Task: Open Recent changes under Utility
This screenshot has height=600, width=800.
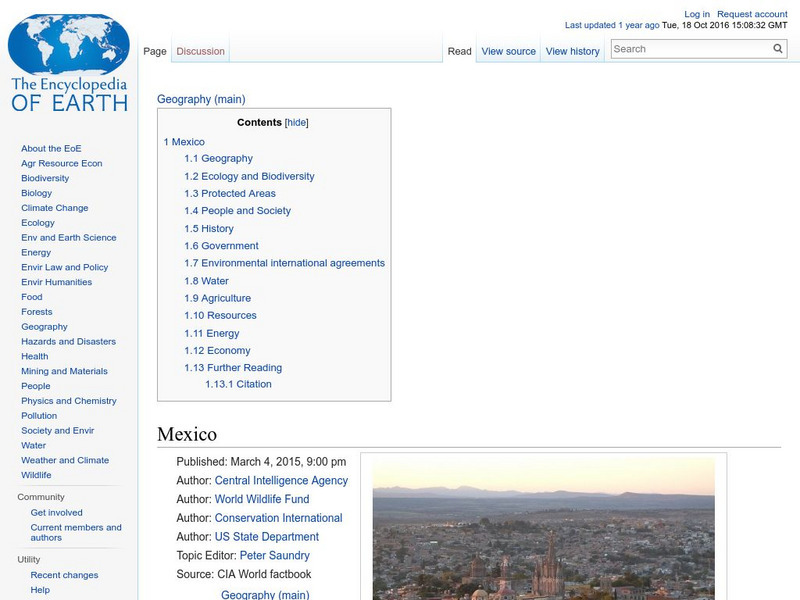Action: 64,575
